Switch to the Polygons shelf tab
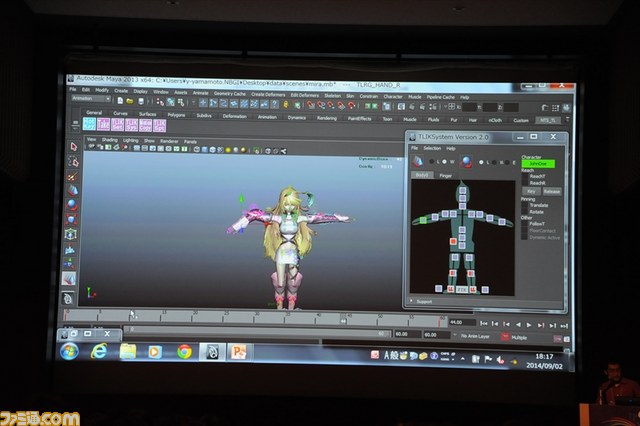 click(x=176, y=115)
